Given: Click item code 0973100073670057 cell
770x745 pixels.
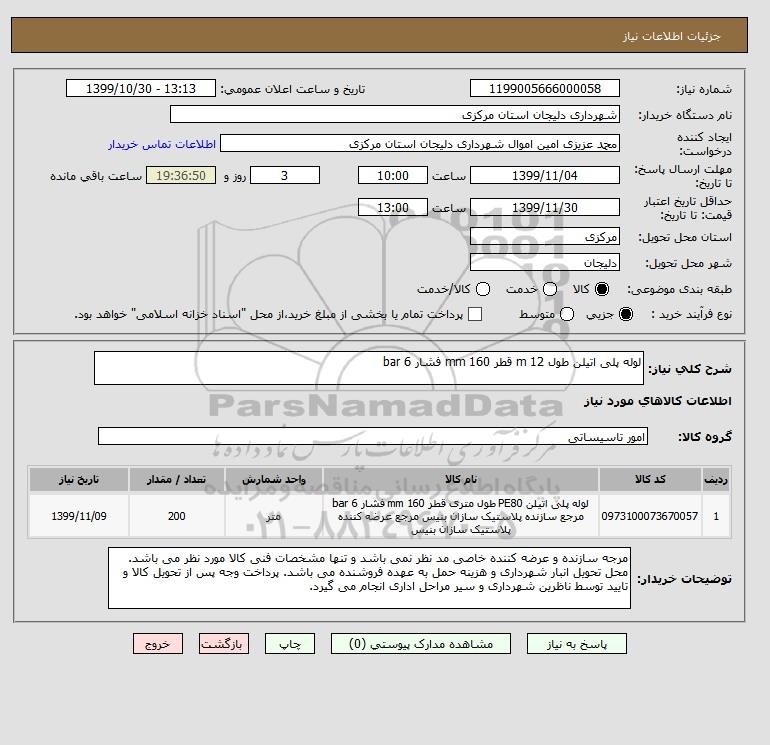Looking at the screenshot, I should [x=650, y=516].
